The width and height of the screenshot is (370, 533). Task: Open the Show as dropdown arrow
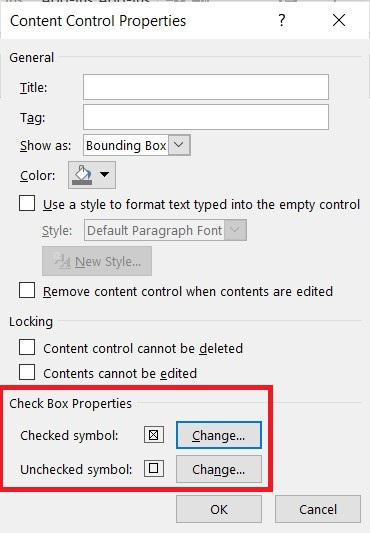[179, 145]
